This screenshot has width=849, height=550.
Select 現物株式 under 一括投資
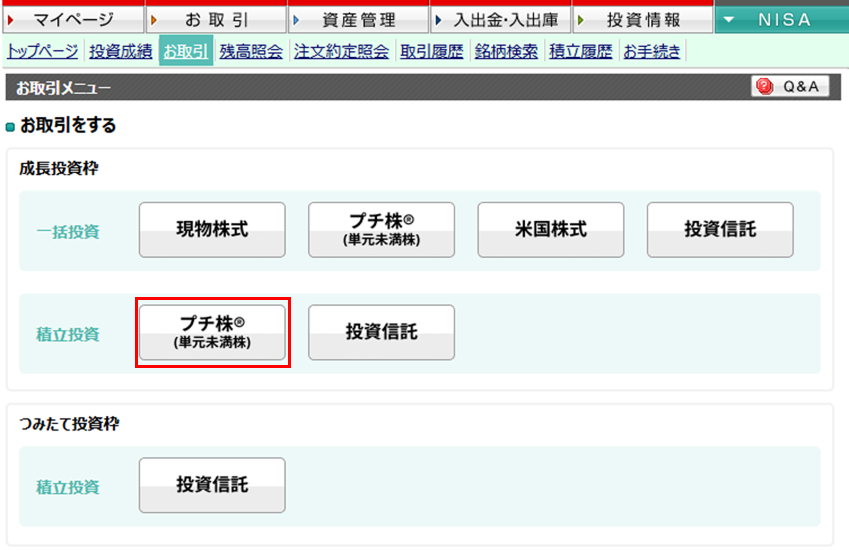[x=212, y=230]
